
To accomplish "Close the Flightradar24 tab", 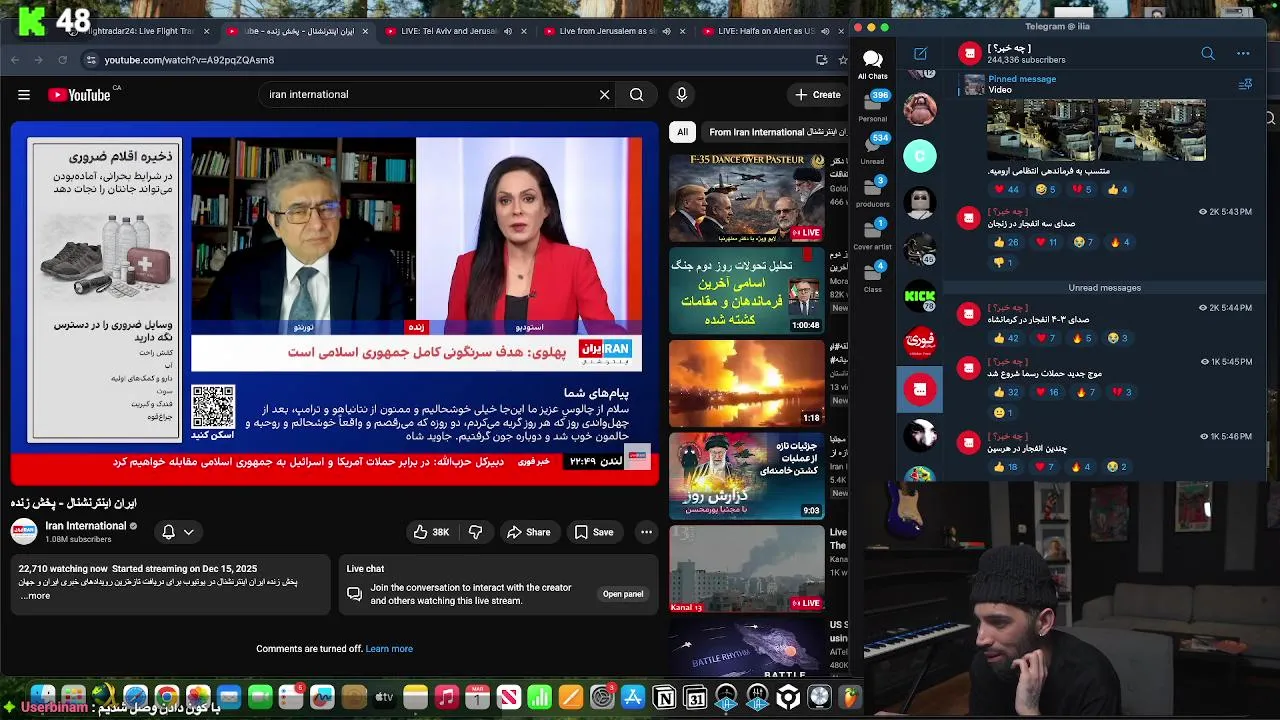I will tap(206, 31).
